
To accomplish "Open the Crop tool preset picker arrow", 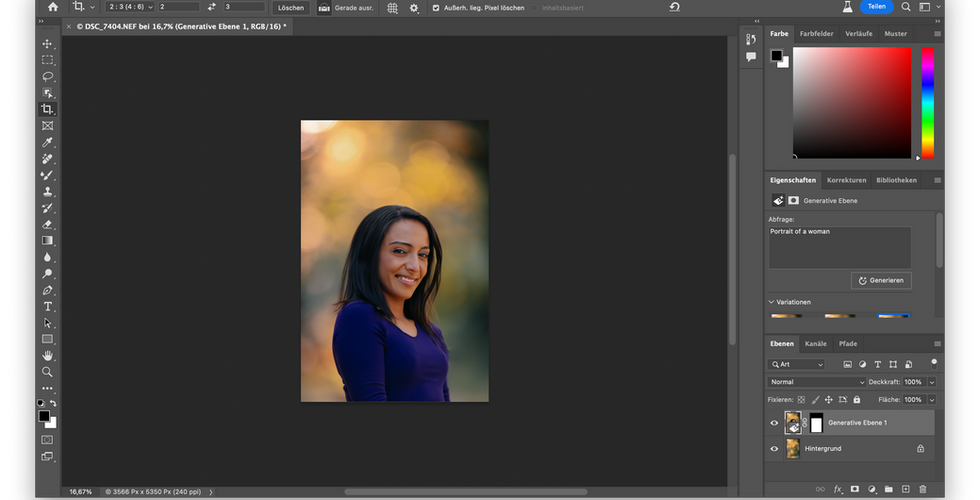I will [92, 8].
